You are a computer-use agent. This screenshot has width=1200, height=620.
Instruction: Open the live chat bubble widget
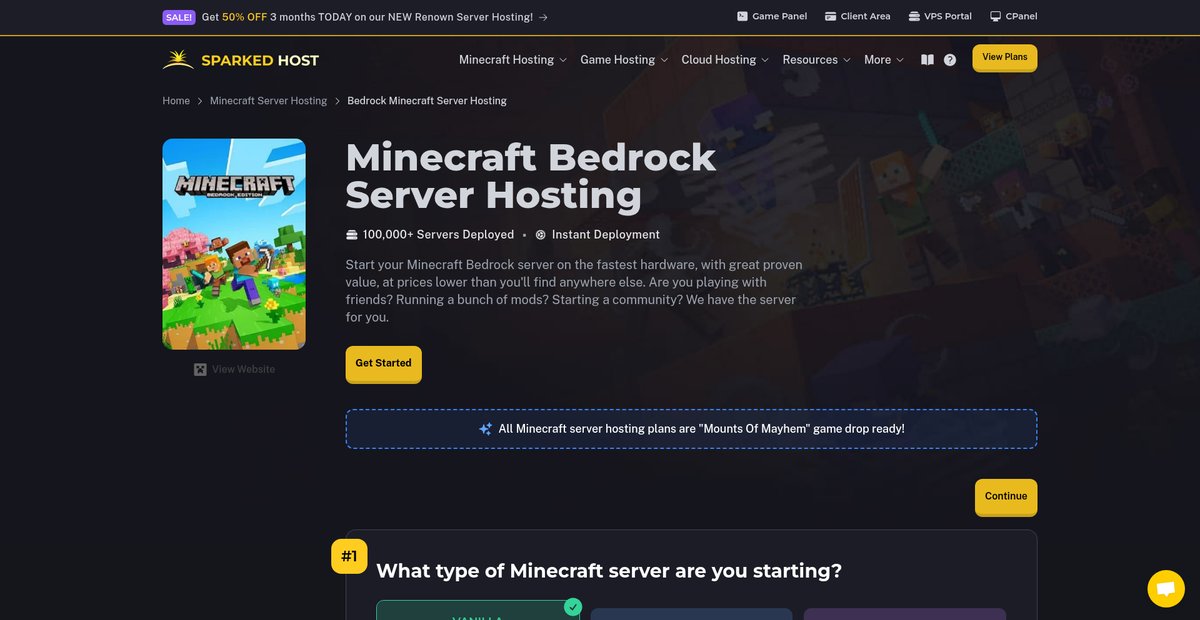pos(1165,589)
